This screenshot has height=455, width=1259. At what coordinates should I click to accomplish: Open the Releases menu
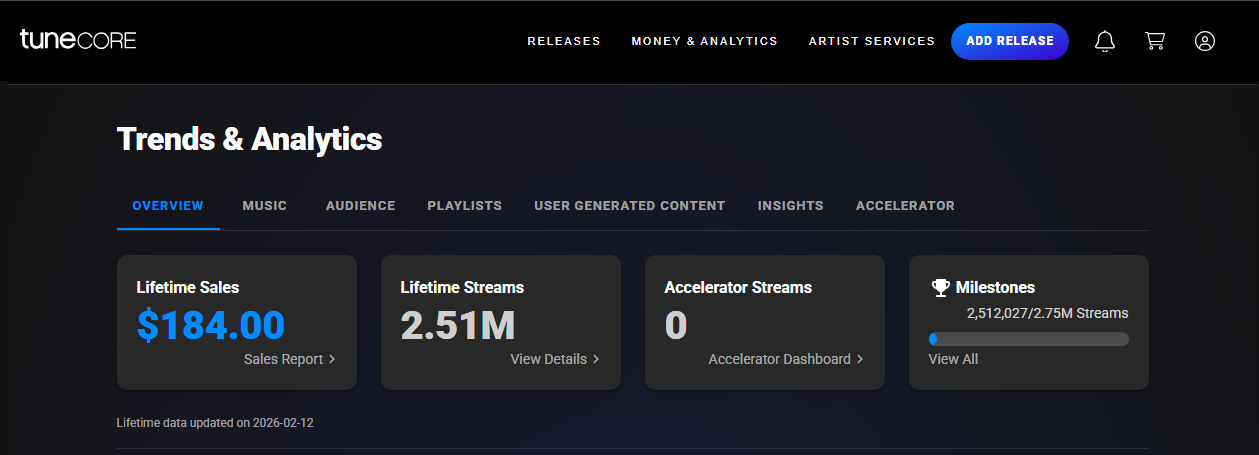pos(564,41)
